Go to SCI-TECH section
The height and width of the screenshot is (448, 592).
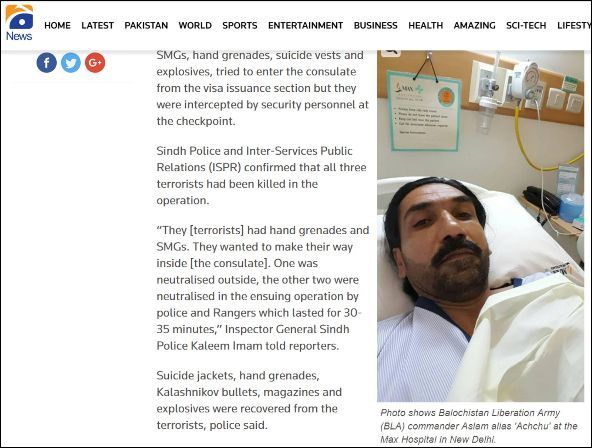(526, 25)
